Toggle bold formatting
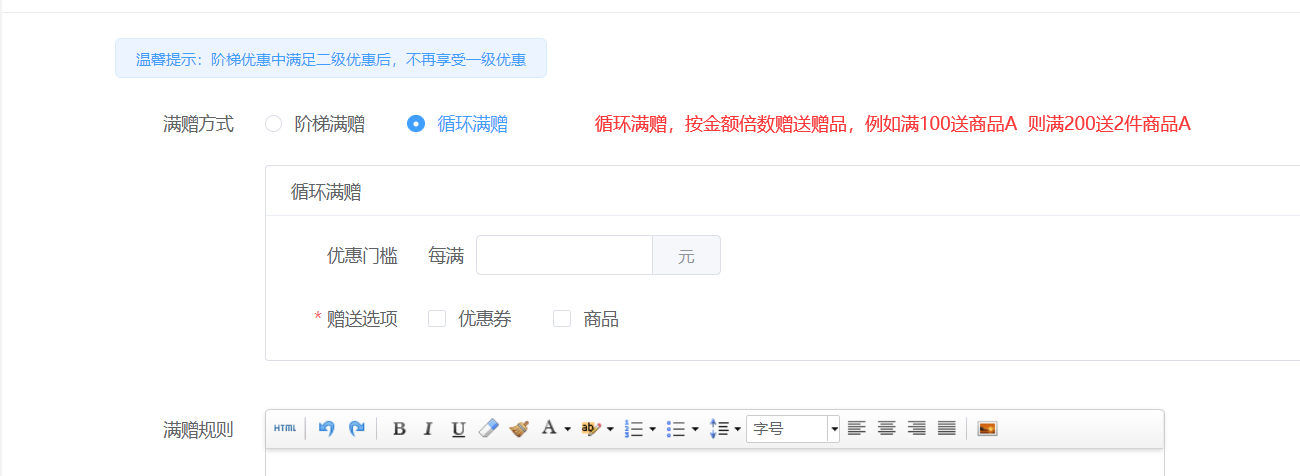Image resolution: width=1300 pixels, height=476 pixels. coord(399,429)
